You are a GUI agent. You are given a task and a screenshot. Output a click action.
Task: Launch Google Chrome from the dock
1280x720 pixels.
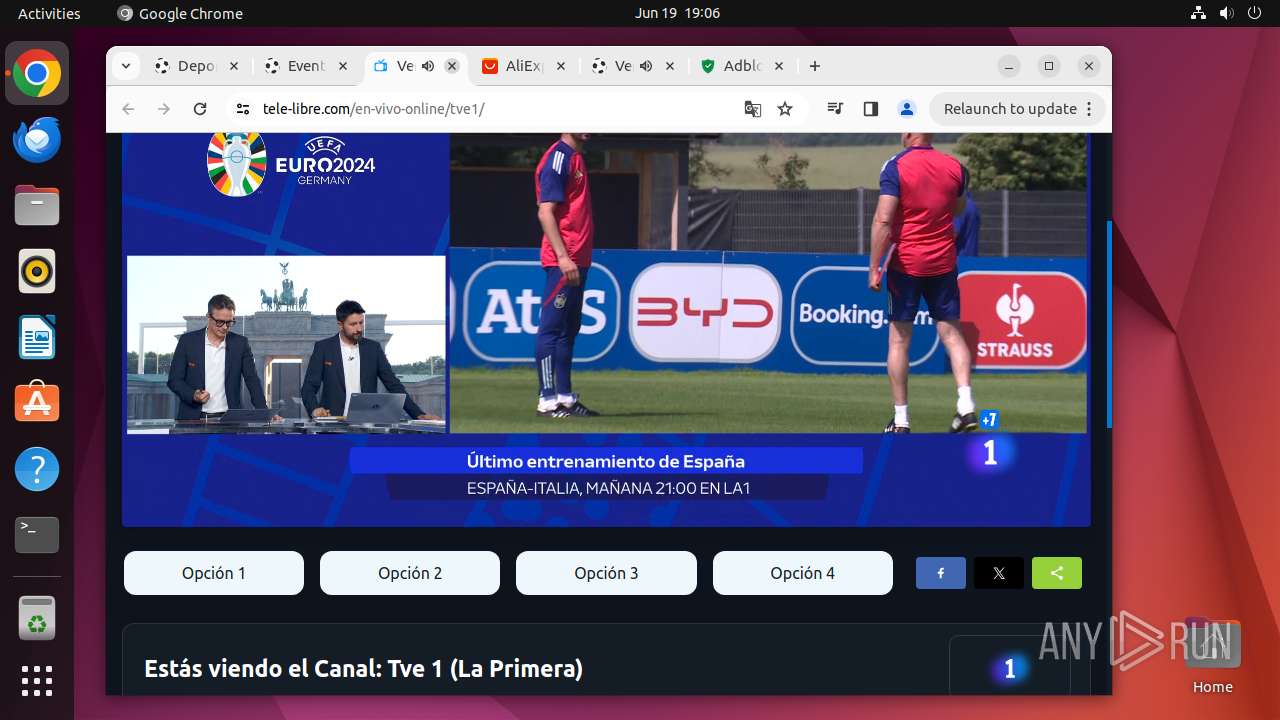[x=37, y=74]
